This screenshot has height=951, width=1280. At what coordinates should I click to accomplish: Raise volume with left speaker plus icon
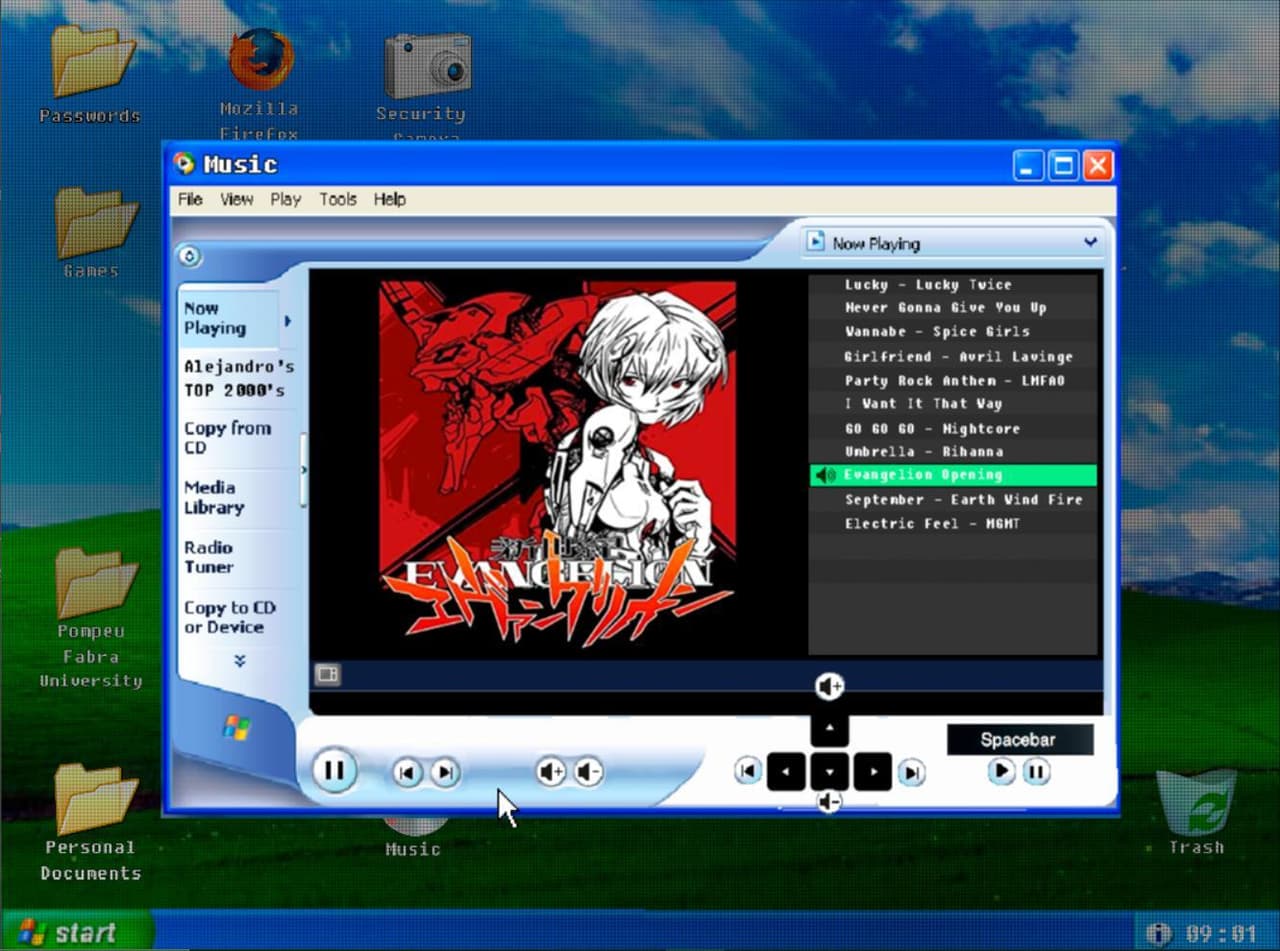click(x=551, y=772)
